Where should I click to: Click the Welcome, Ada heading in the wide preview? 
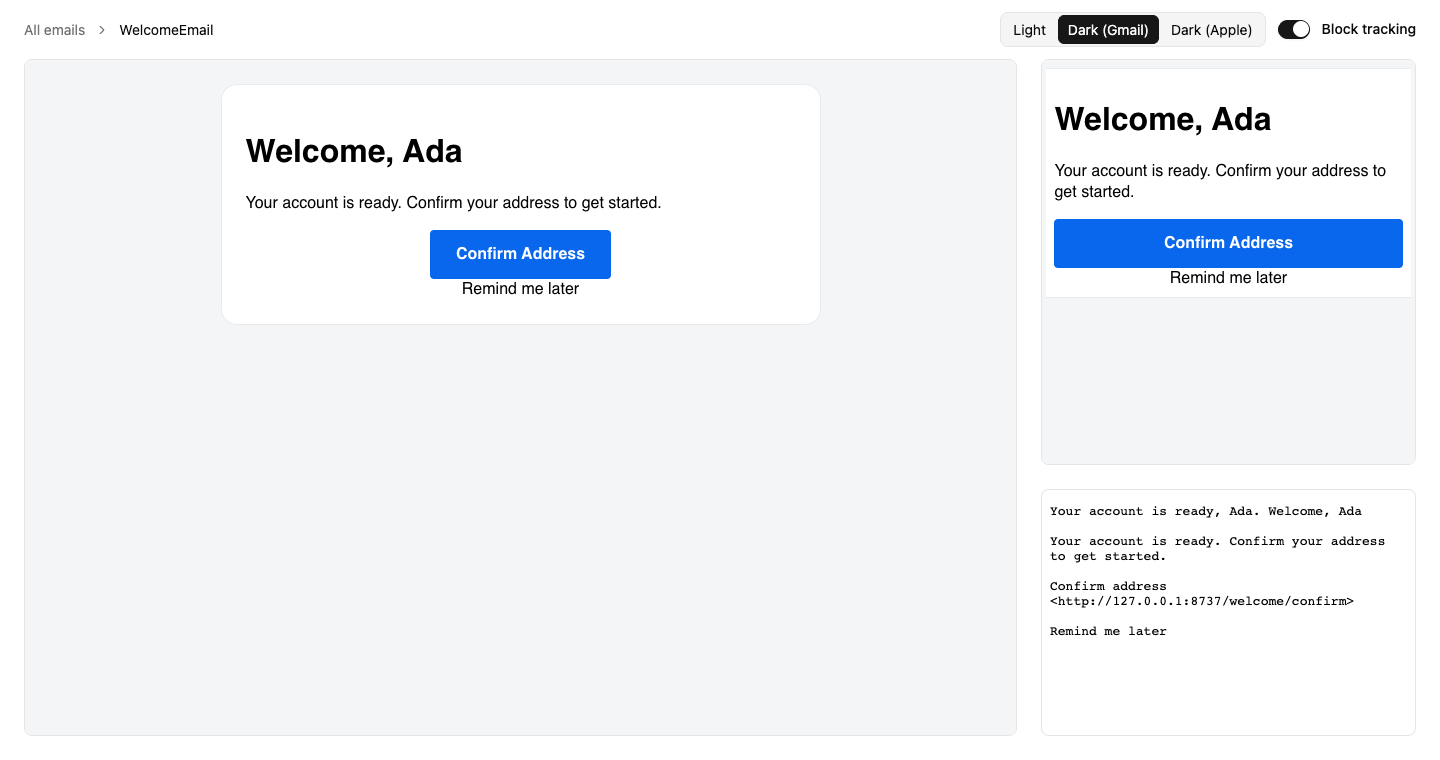point(354,151)
